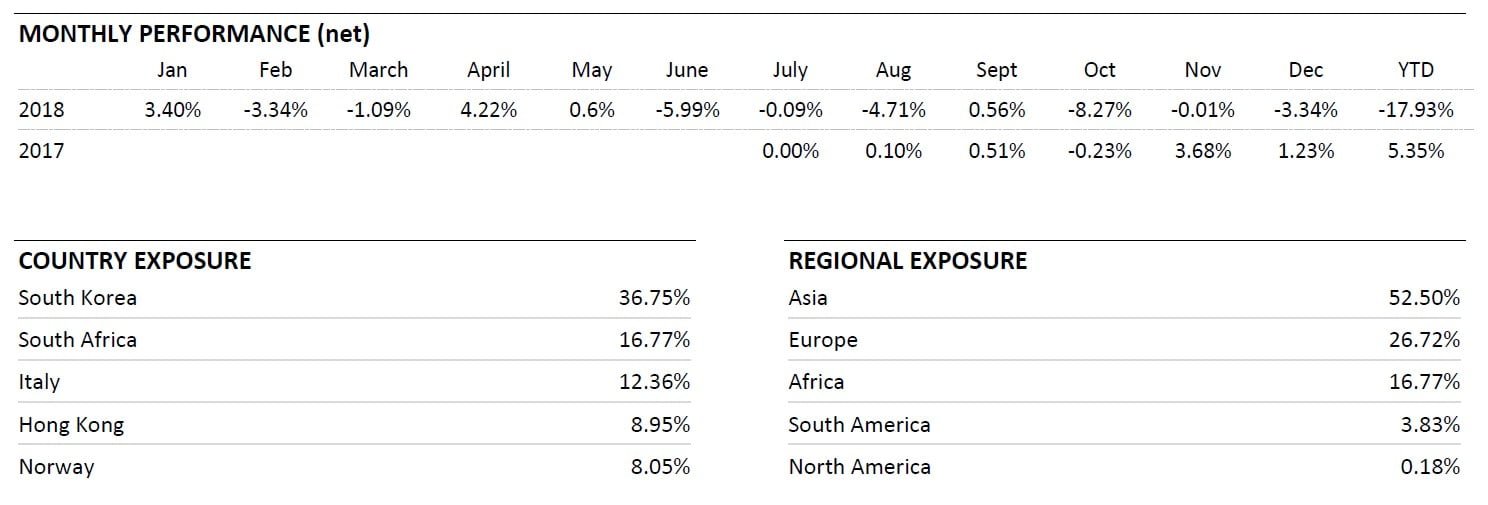Select the 2017 row label

coord(41,151)
